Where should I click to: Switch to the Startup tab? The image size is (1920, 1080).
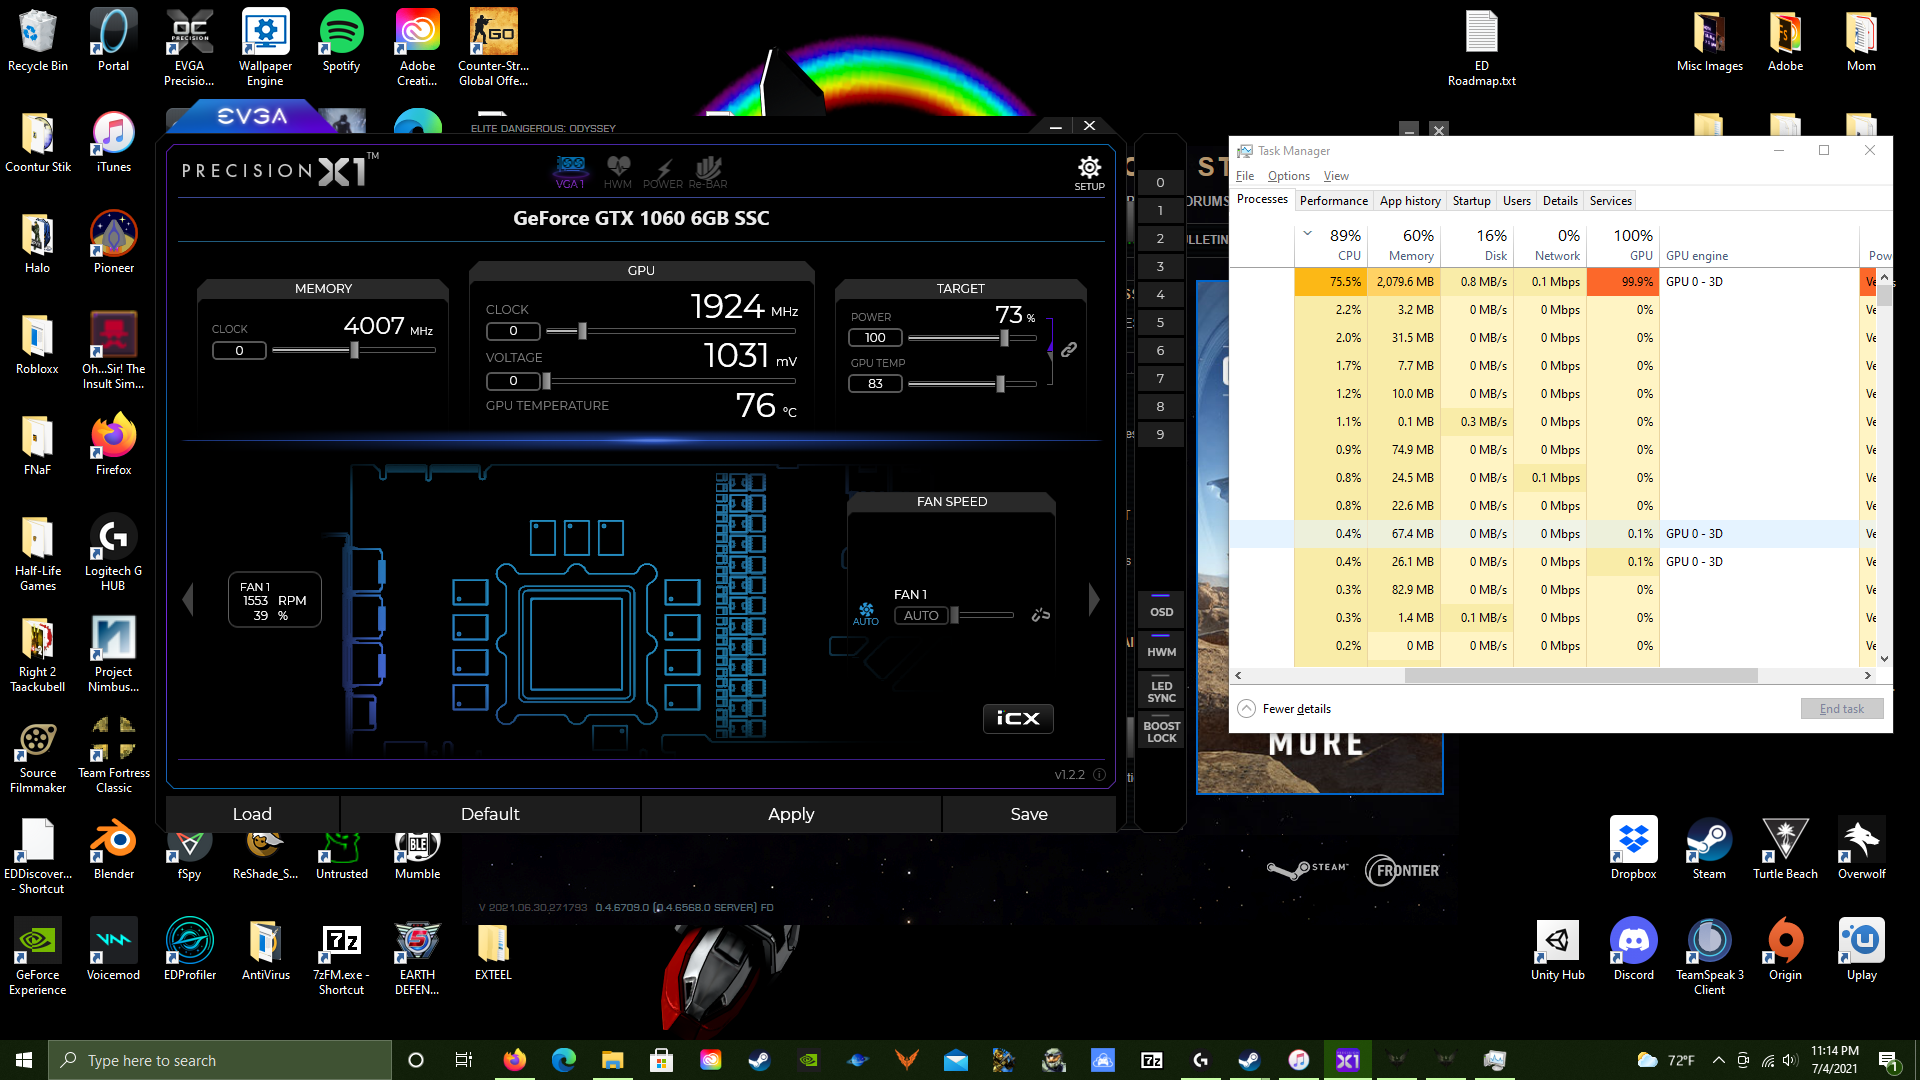click(1471, 201)
